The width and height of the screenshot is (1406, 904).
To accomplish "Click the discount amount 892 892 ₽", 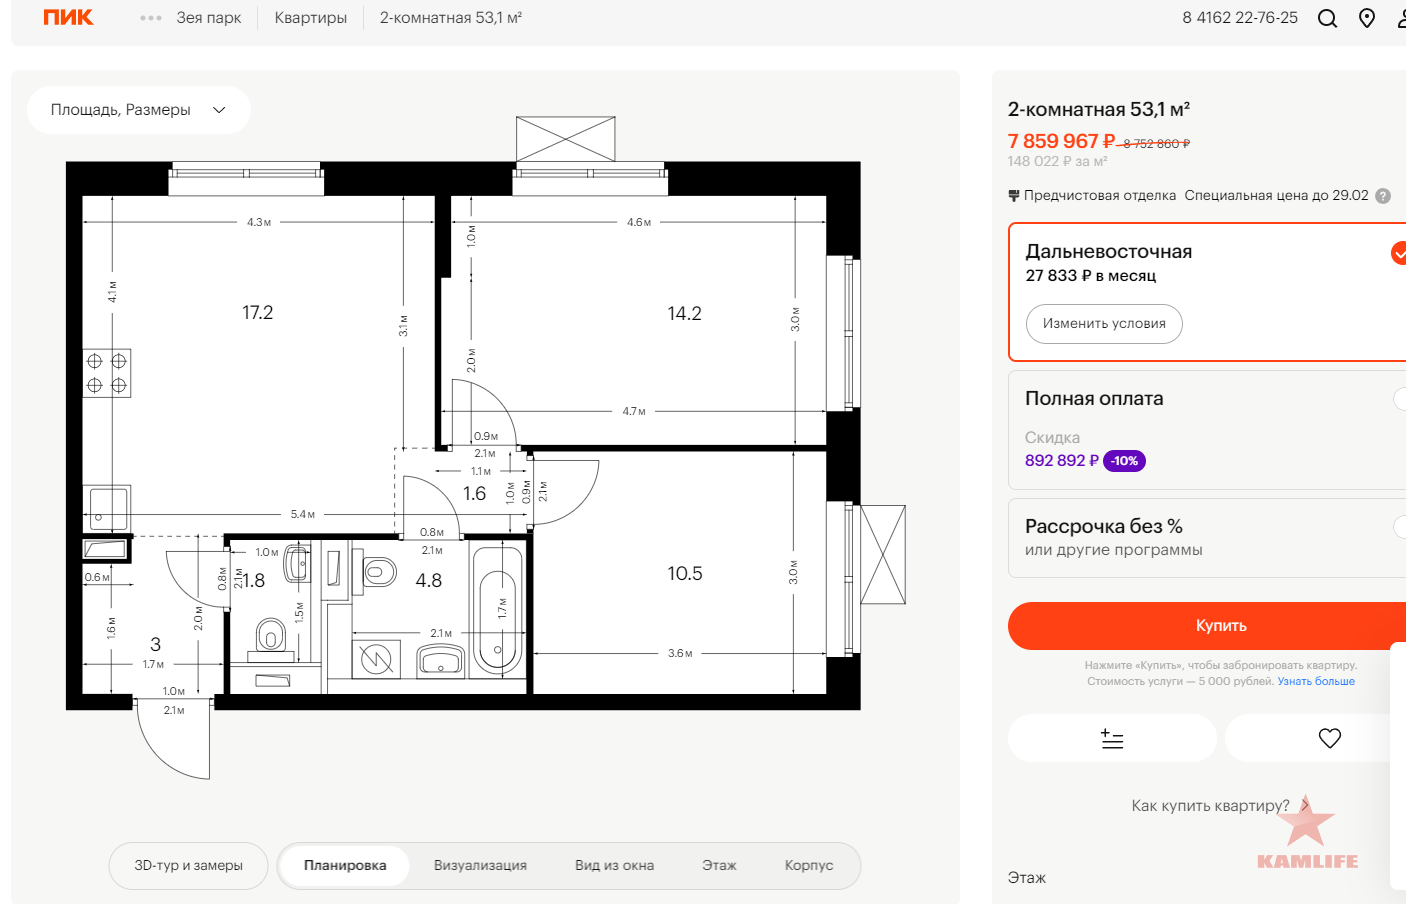I will tap(1062, 461).
